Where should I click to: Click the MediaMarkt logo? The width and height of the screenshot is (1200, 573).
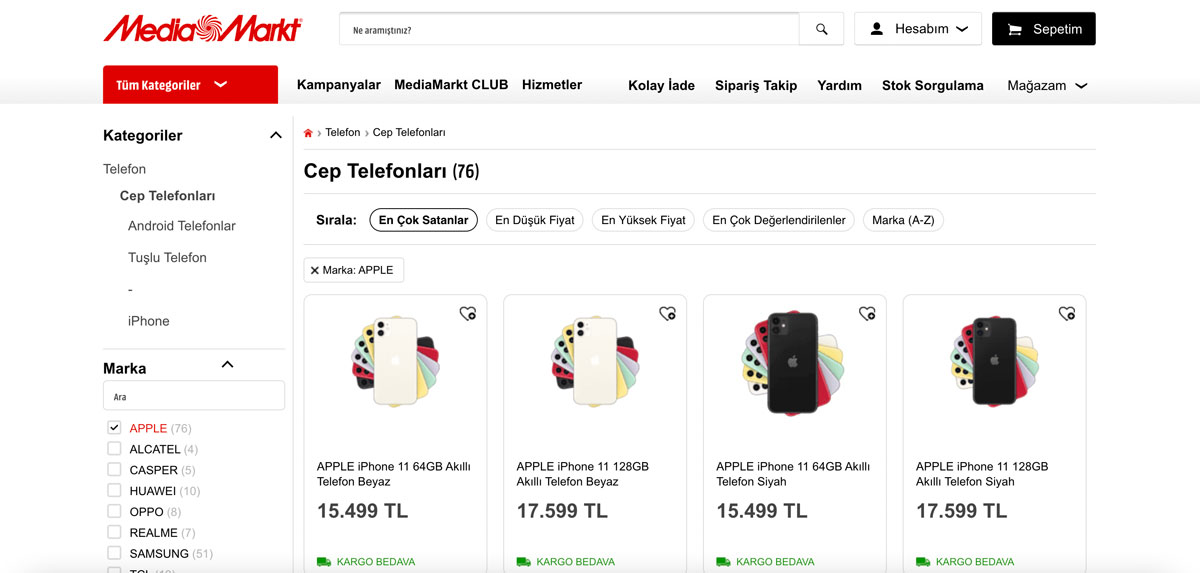click(x=203, y=29)
